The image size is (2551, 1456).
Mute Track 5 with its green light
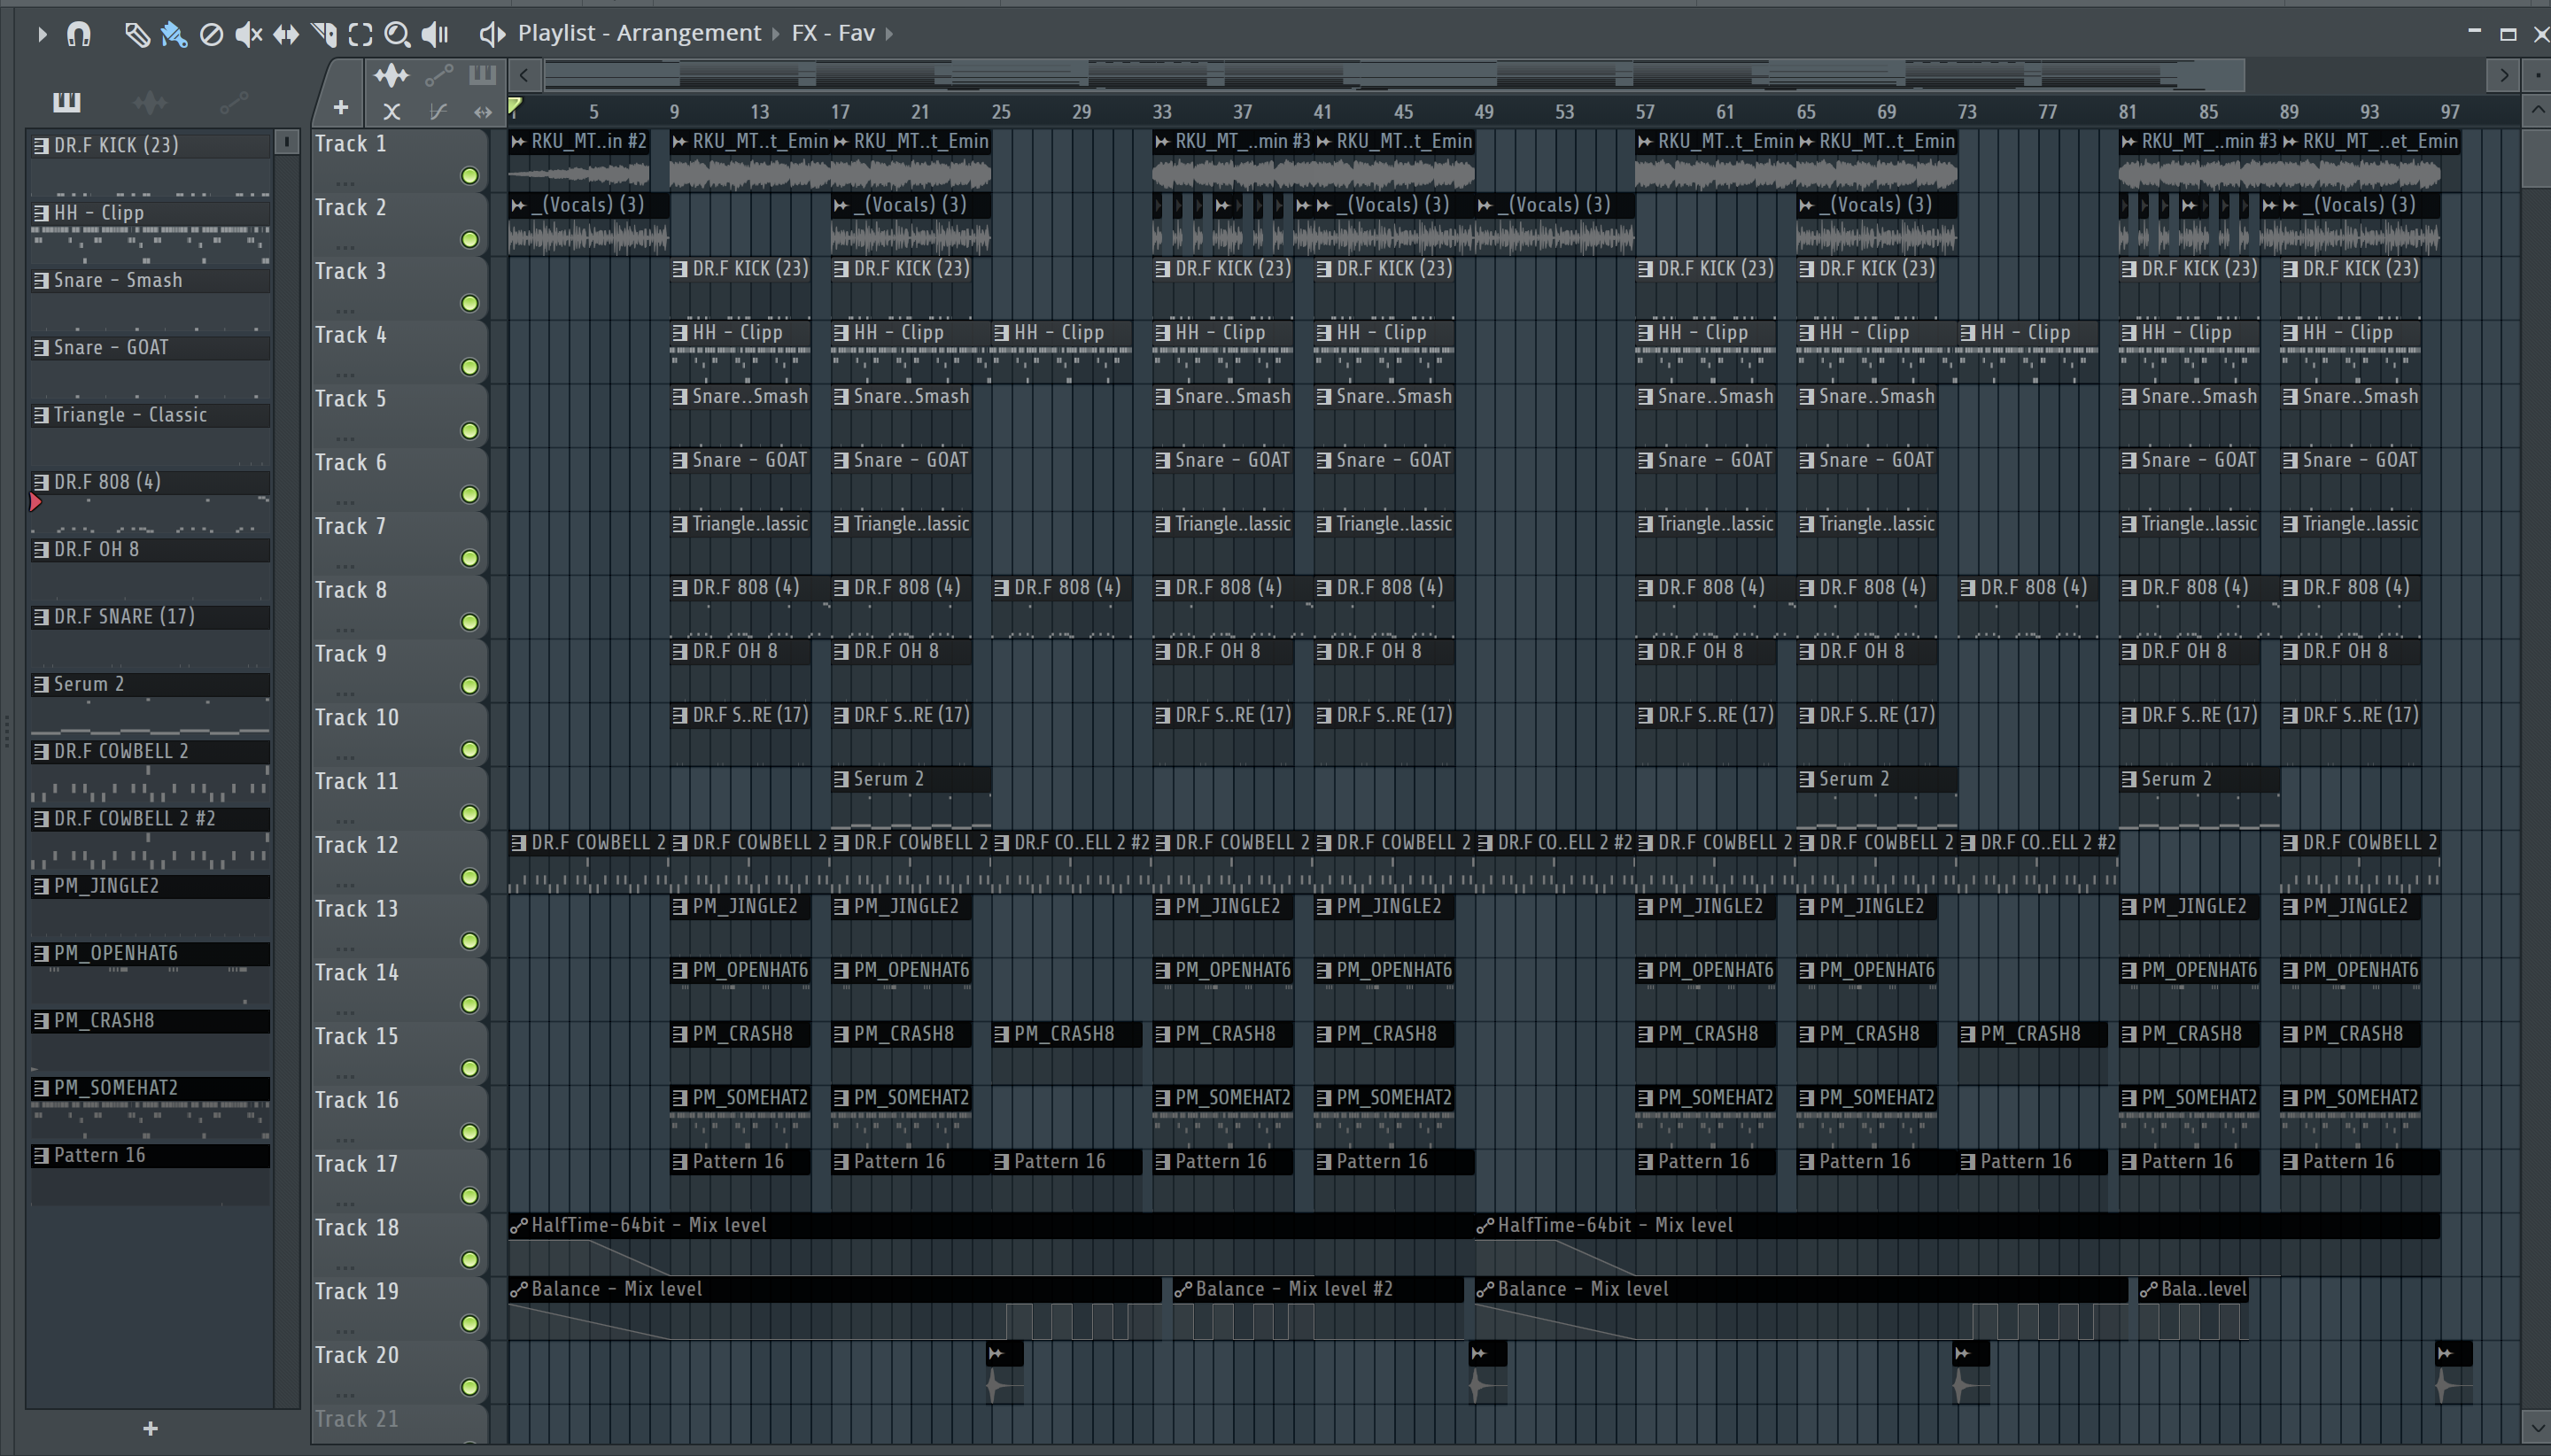tap(470, 431)
